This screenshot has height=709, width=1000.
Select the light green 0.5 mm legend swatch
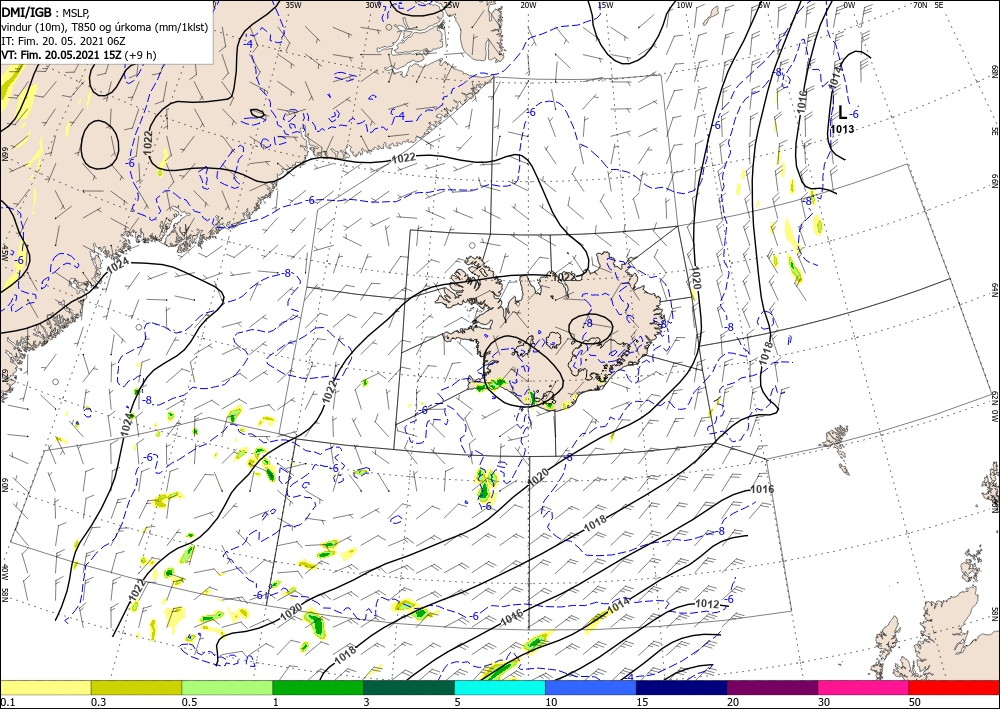227,687
